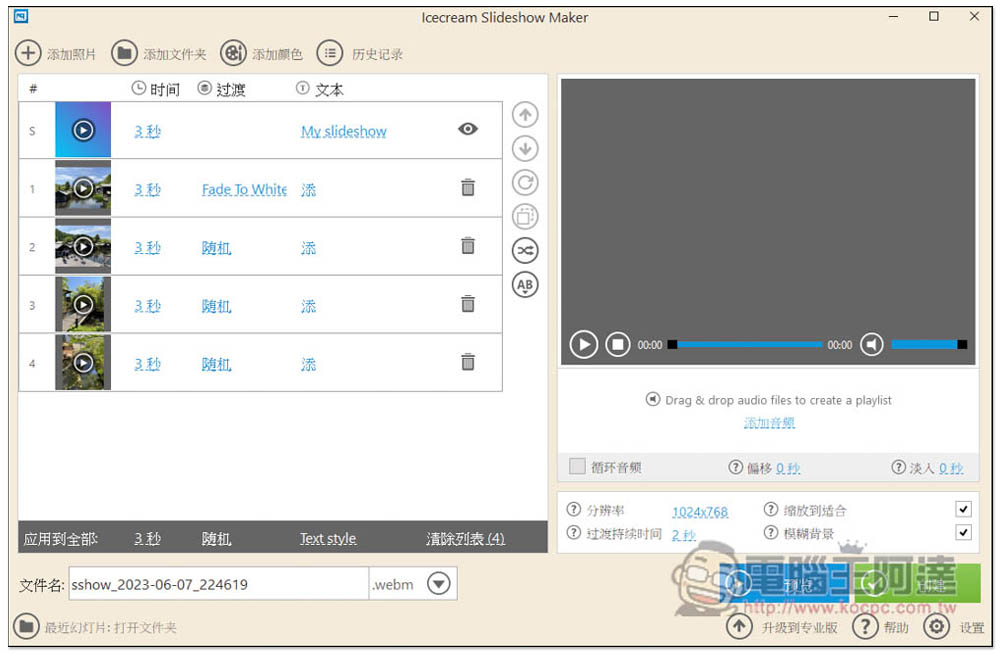Open the History list icon
The height and width of the screenshot is (654, 1000).
point(330,53)
